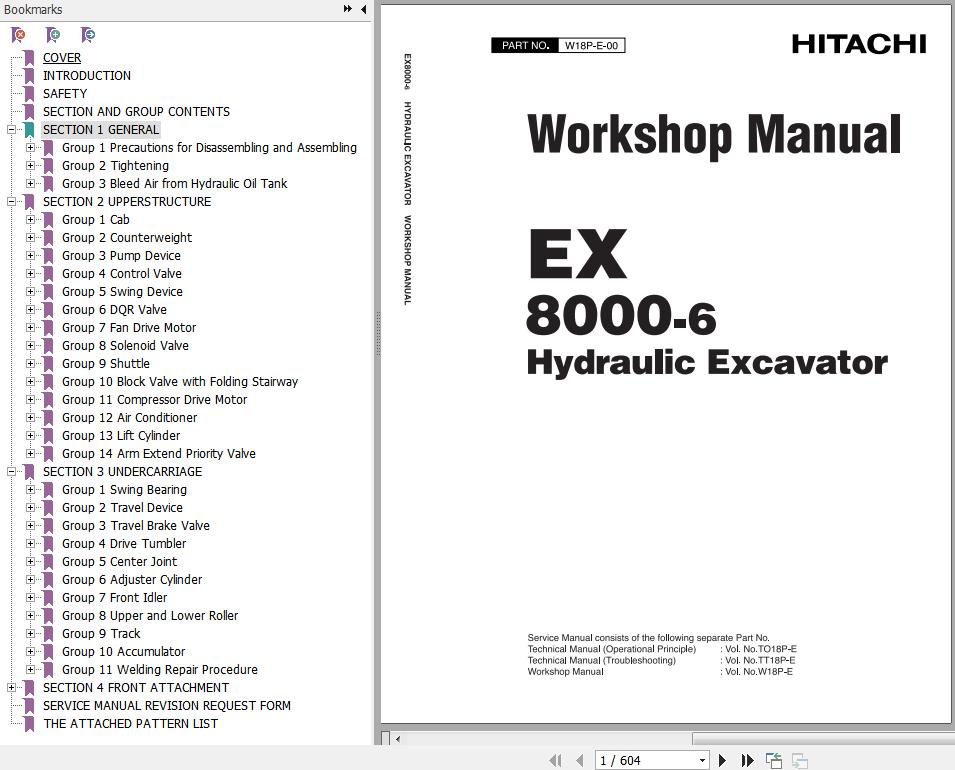Open Group 11 Compressor Drive Motor bookmark
The height and width of the screenshot is (770, 955).
(155, 400)
